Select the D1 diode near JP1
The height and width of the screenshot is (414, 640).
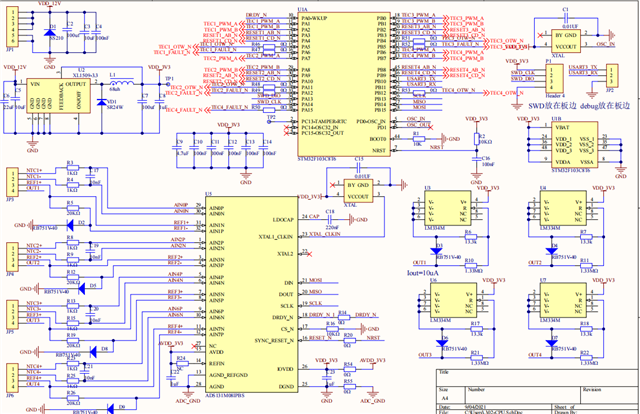coord(49,32)
